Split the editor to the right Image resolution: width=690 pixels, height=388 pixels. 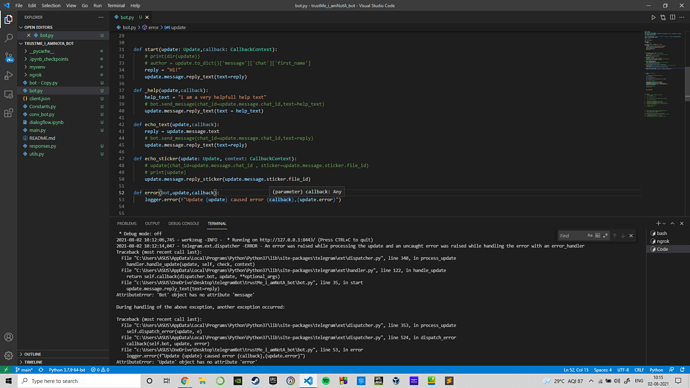point(672,17)
